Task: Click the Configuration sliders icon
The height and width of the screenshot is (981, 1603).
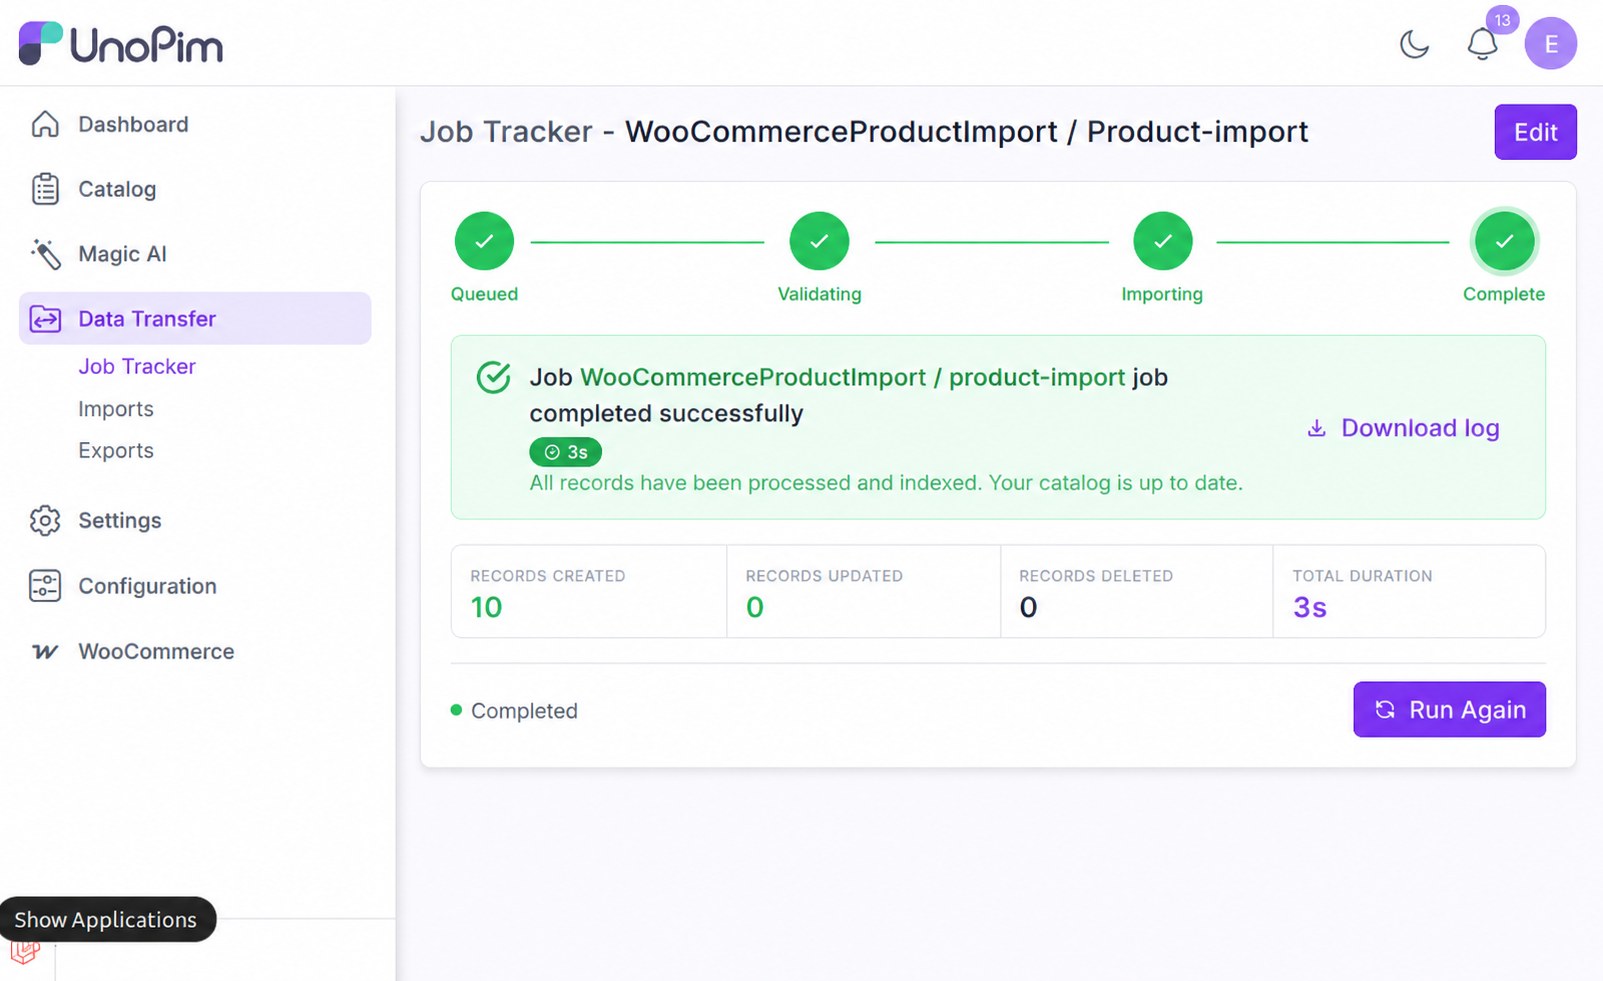Action: [x=45, y=586]
